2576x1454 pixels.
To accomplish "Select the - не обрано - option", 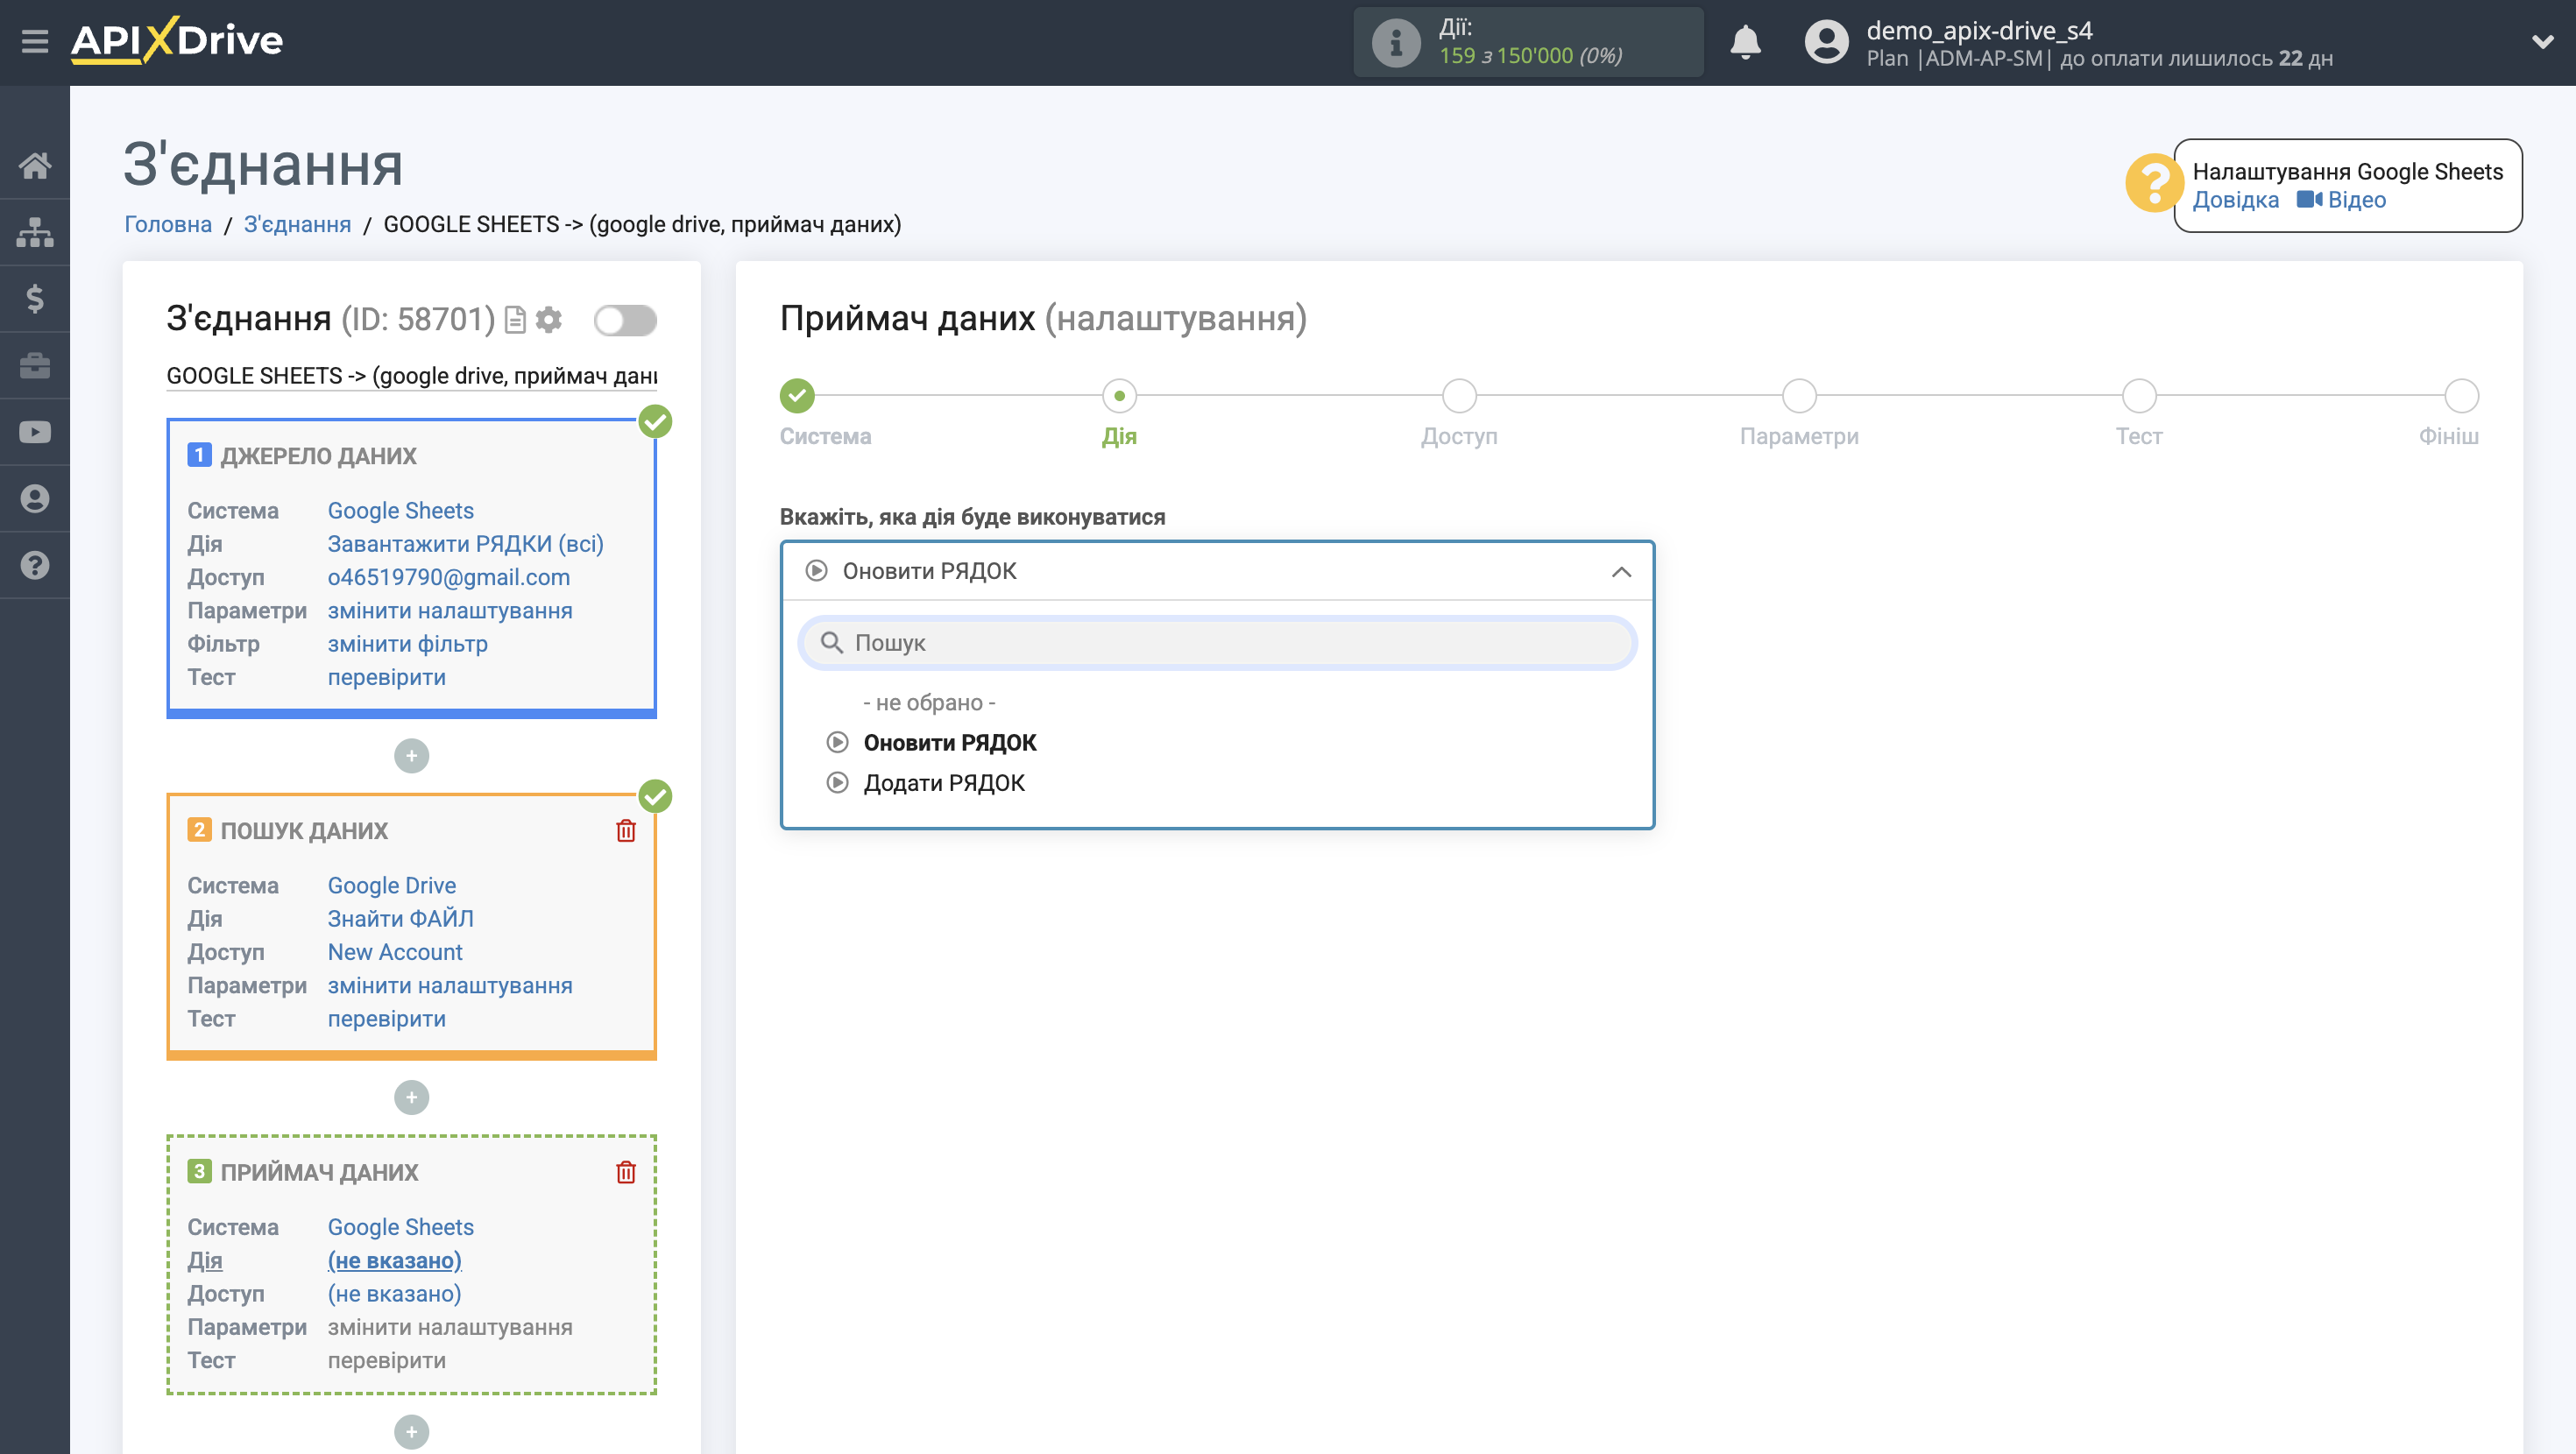I will 929,703.
